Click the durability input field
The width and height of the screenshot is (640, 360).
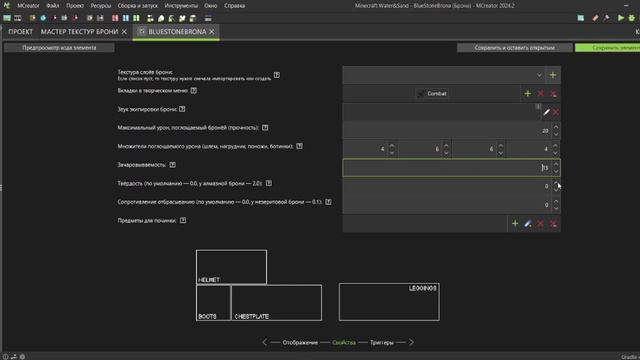pyautogui.click(x=447, y=131)
